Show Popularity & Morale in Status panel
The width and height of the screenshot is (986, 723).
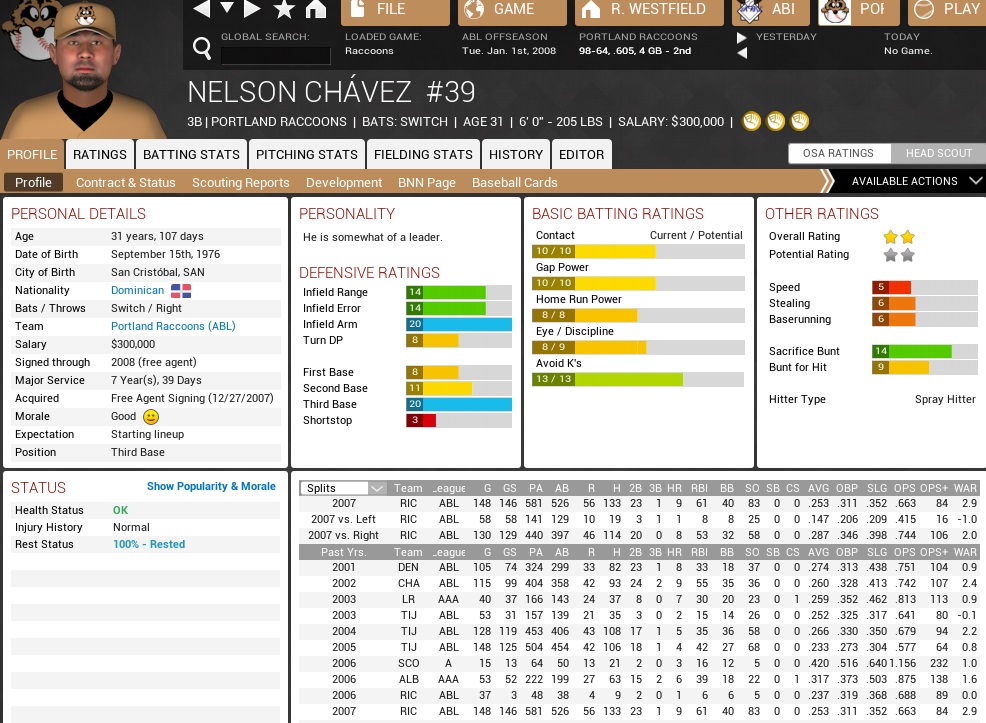click(x=211, y=486)
